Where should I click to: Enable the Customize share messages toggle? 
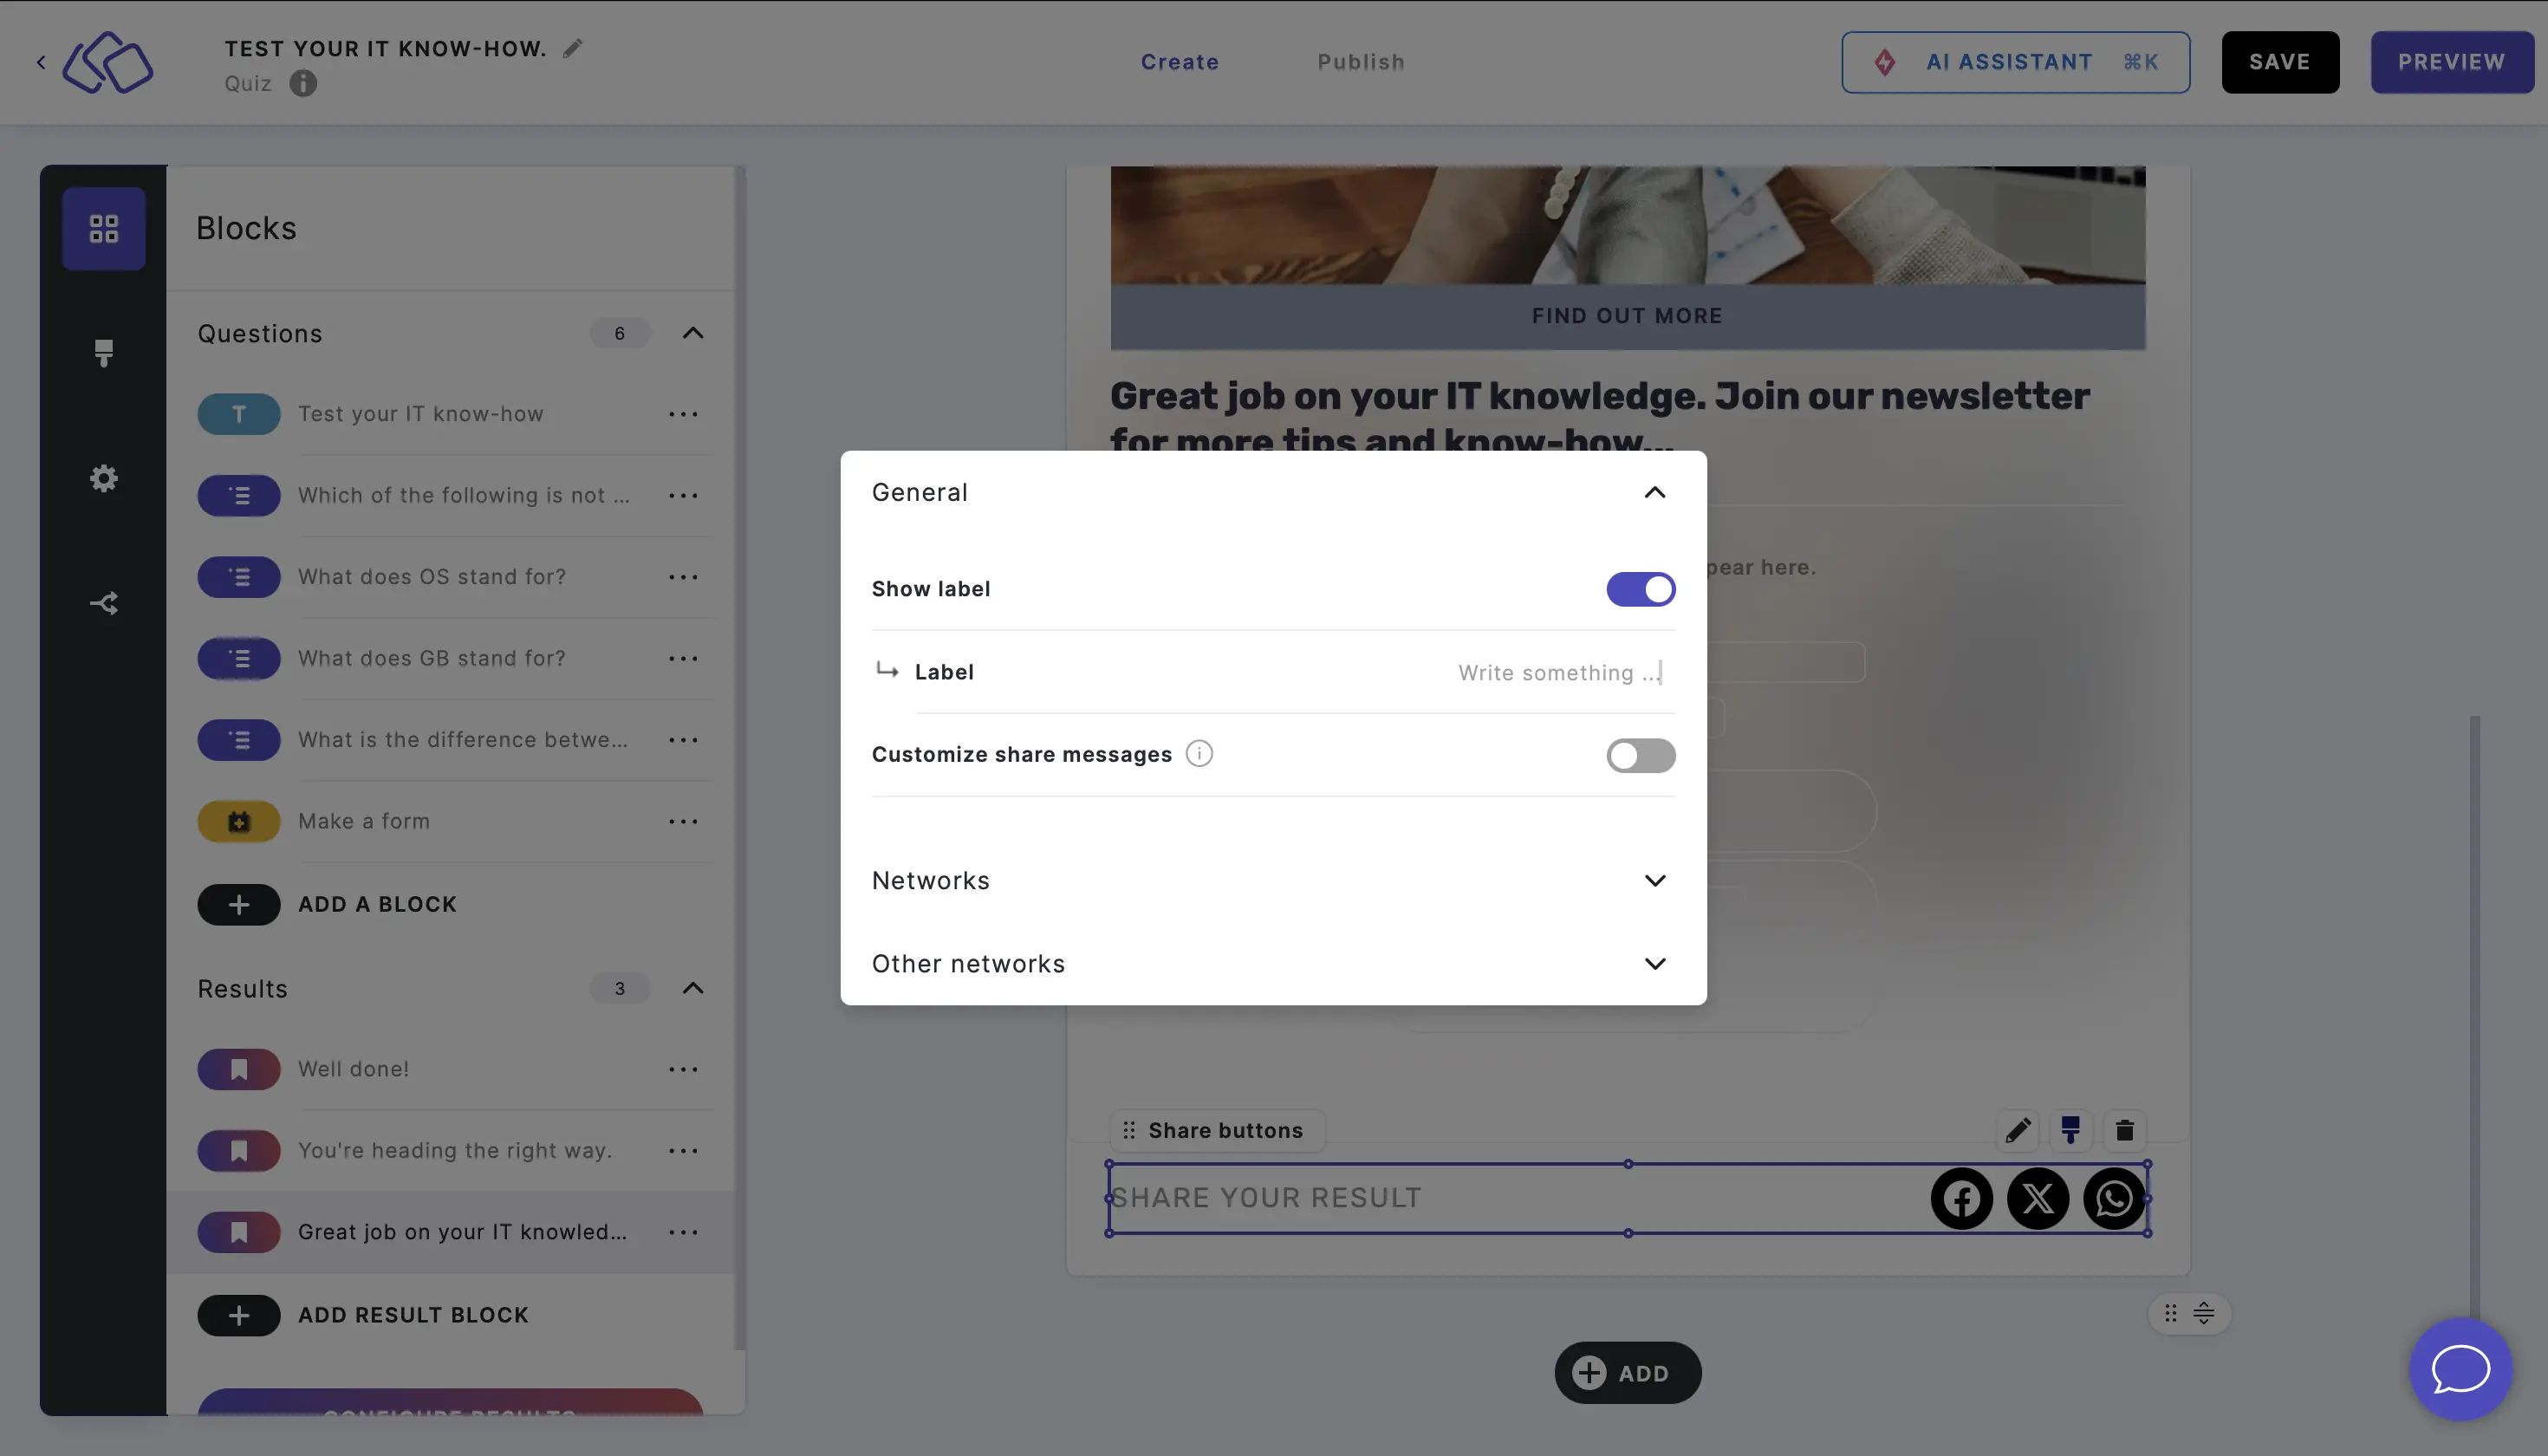click(x=1640, y=754)
